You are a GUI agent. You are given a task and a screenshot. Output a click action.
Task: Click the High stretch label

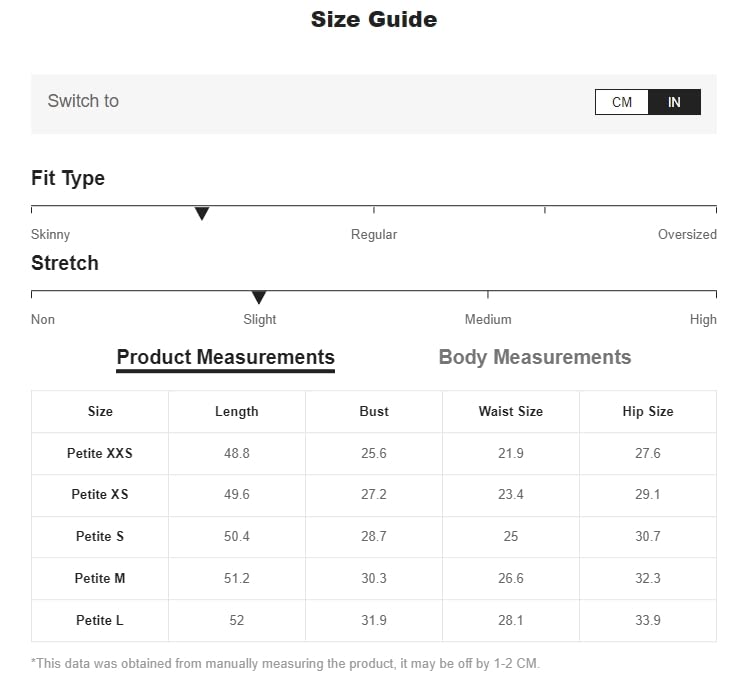coord(703,319)
